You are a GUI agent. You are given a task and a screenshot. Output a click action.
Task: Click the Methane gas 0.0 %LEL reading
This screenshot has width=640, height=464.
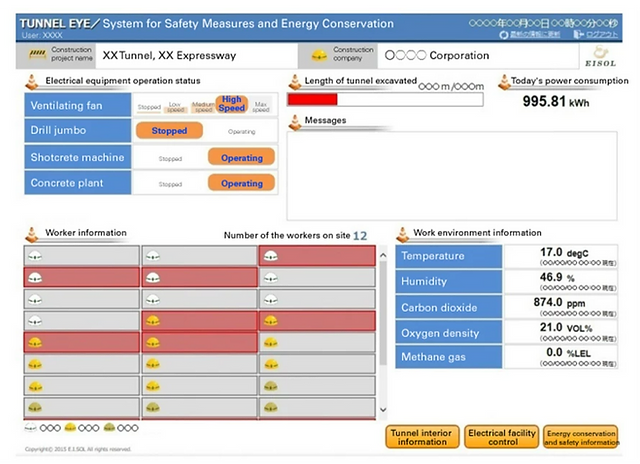(x=561, y=357)
